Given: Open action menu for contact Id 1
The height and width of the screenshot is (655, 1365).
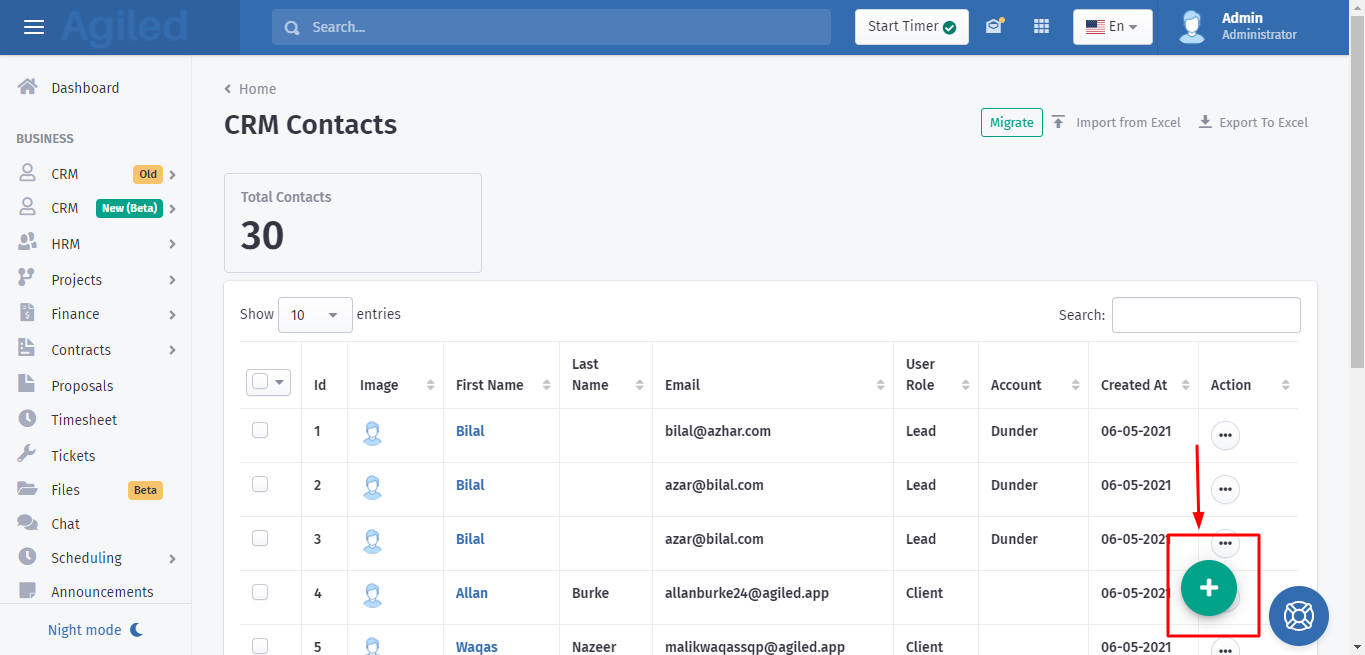Looking at the screenshot, I should point(1225,436).
